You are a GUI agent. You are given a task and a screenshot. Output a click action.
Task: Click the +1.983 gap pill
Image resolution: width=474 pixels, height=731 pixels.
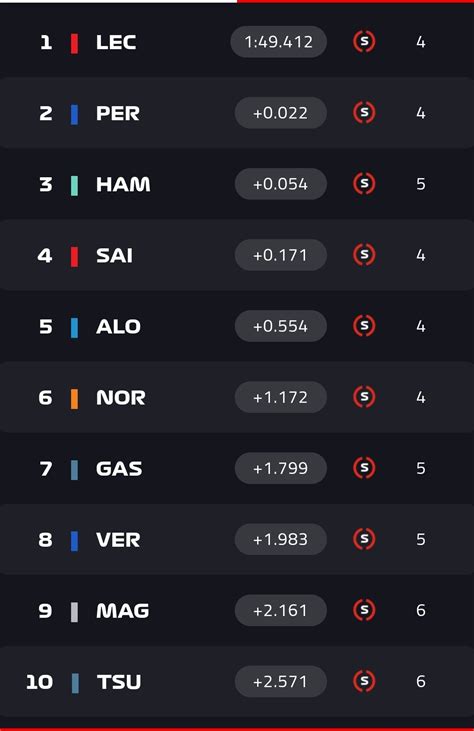[281, 539]
